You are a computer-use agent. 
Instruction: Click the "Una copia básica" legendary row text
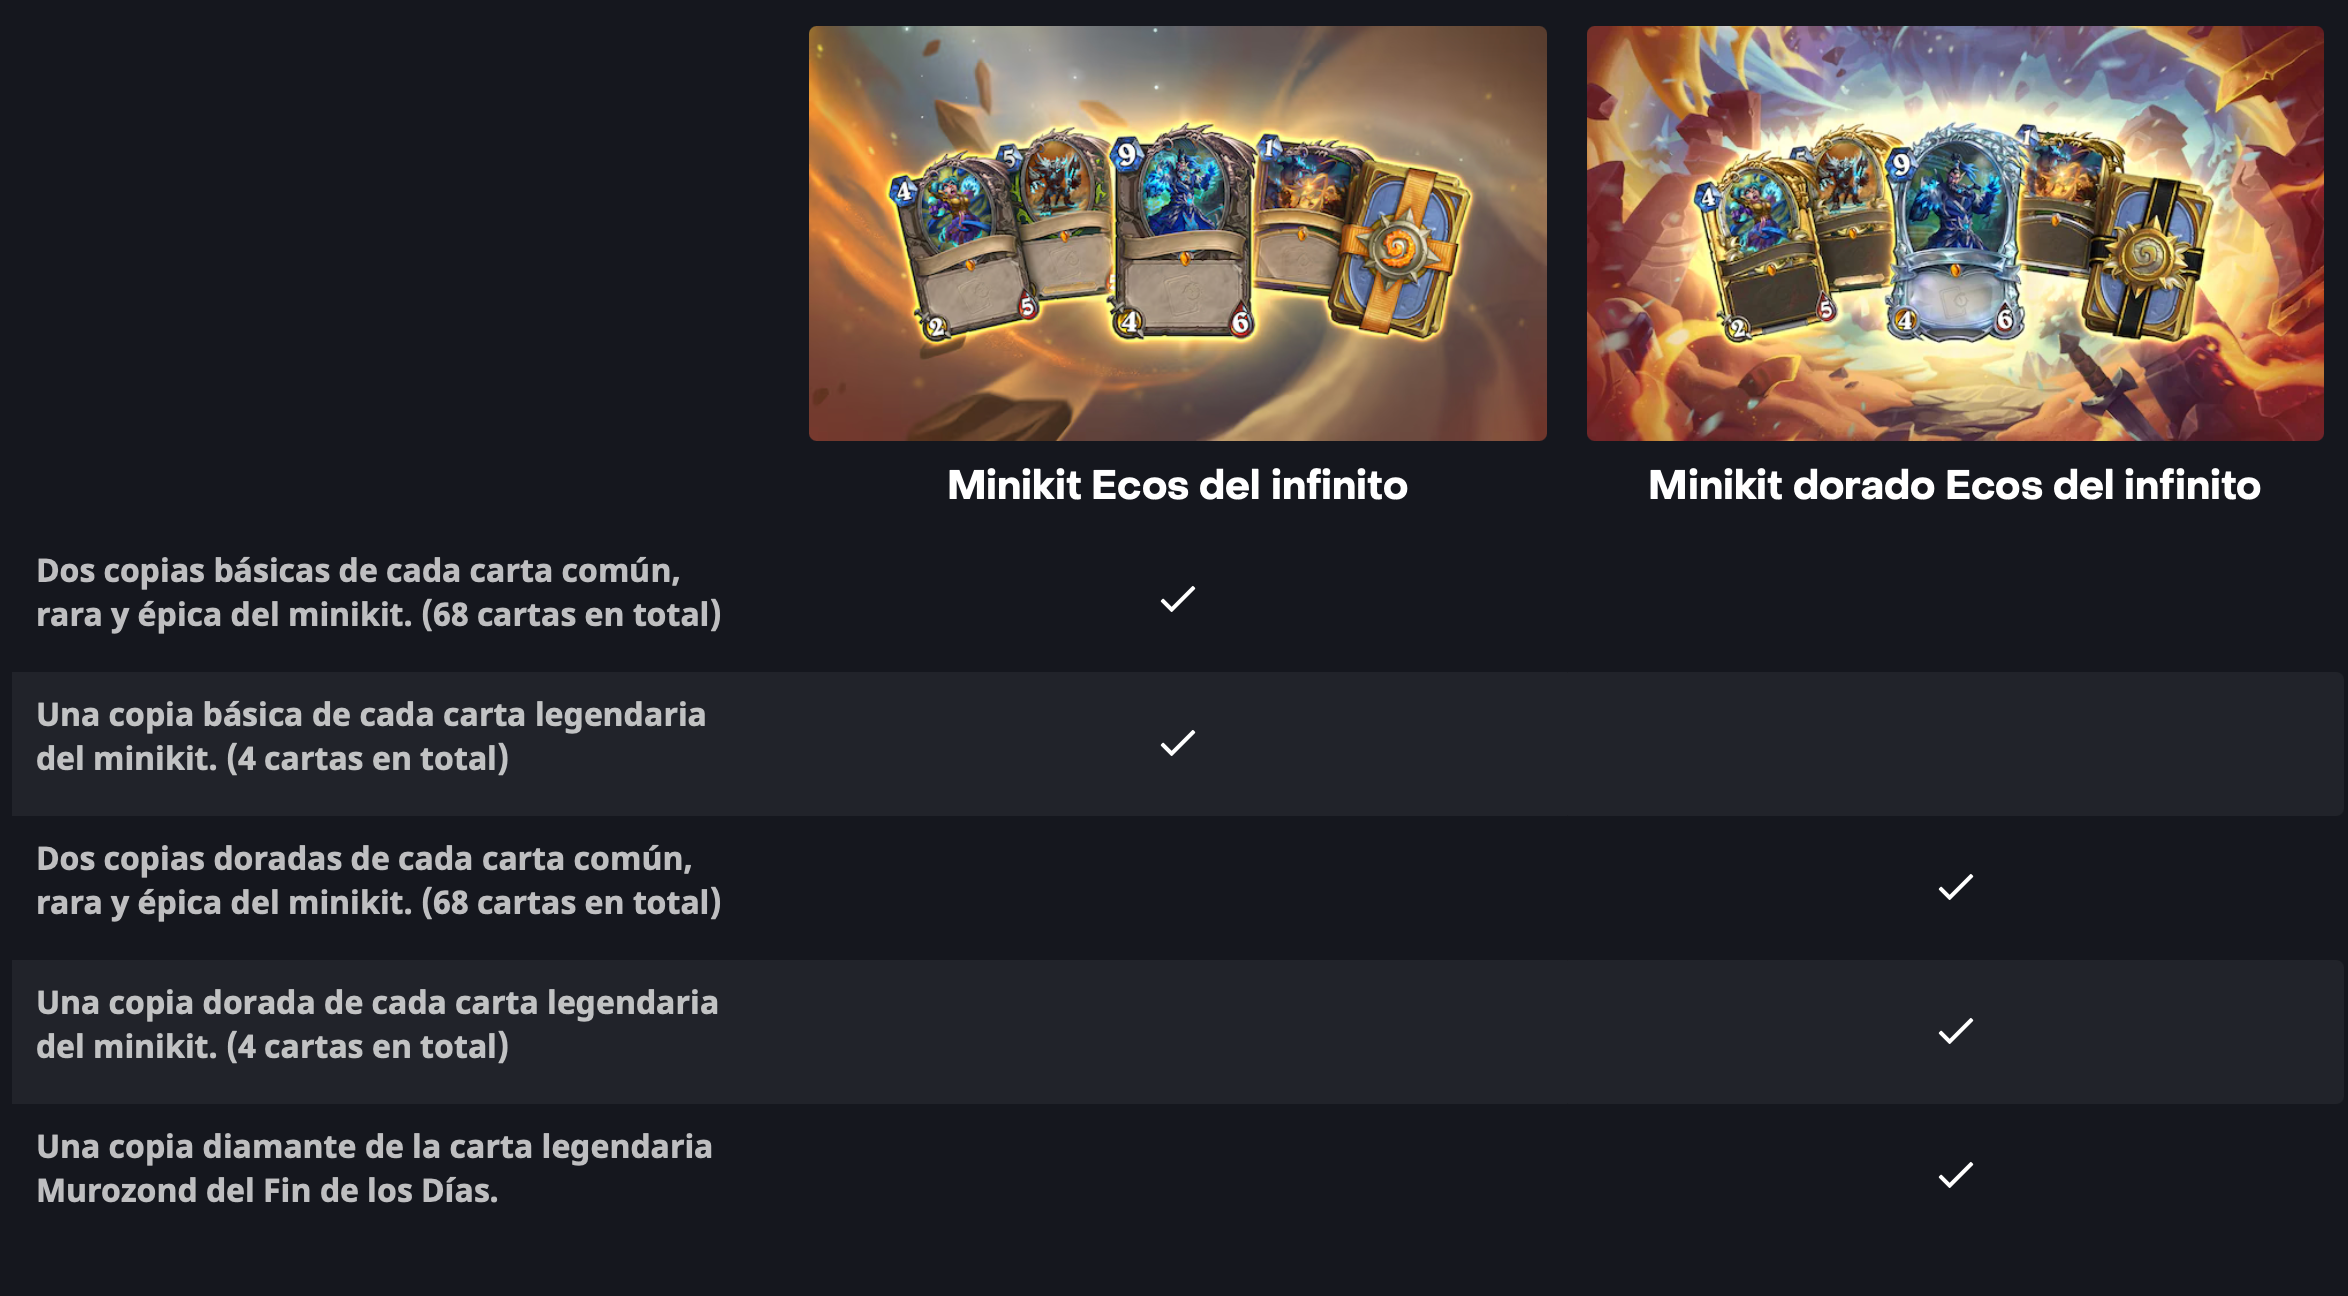[x=371, y=736]
